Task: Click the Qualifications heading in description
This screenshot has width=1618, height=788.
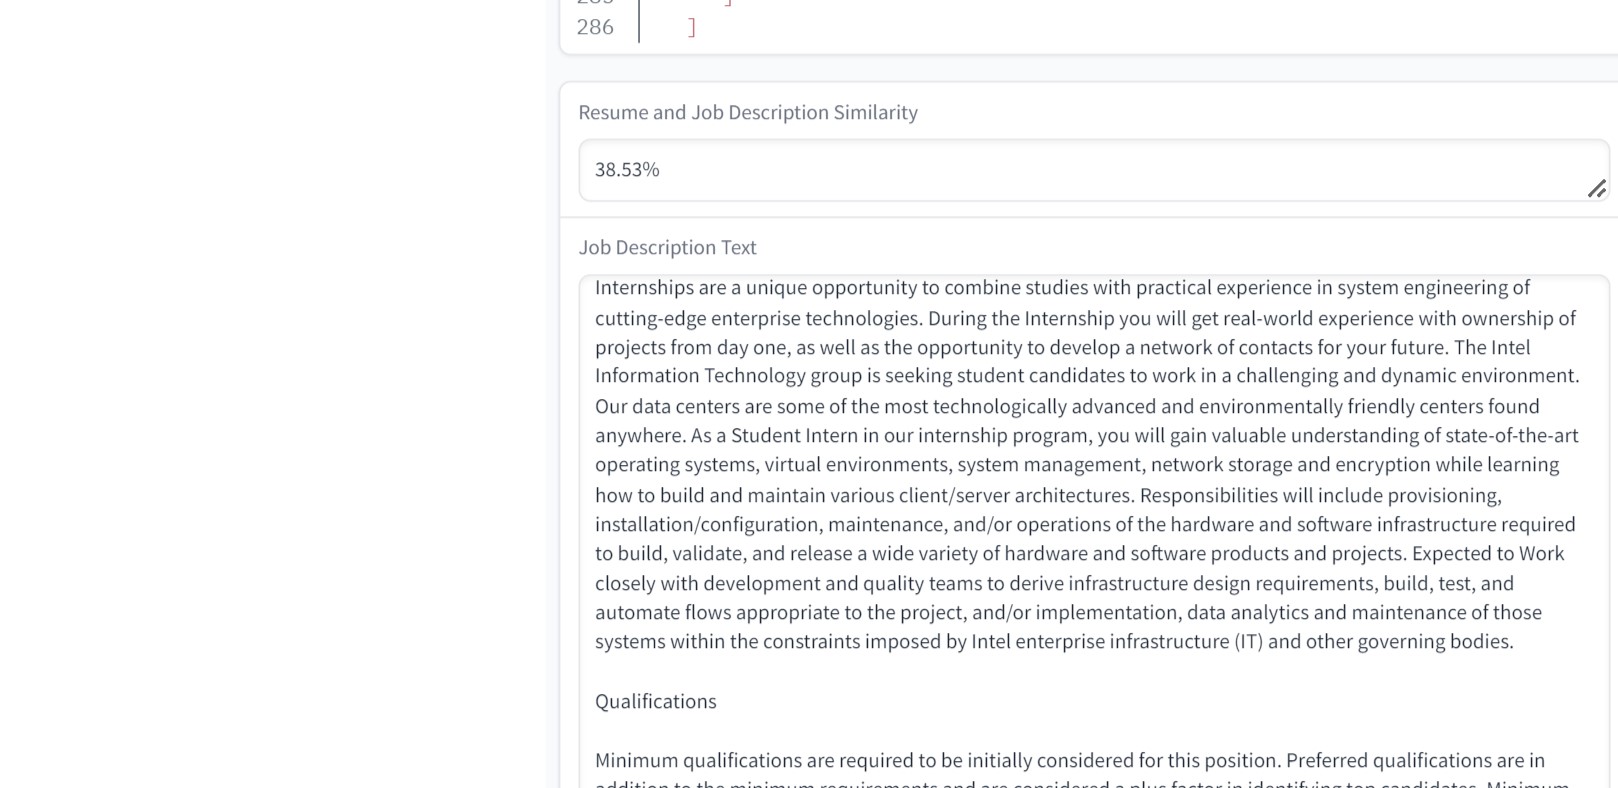Action: point(655,701)
